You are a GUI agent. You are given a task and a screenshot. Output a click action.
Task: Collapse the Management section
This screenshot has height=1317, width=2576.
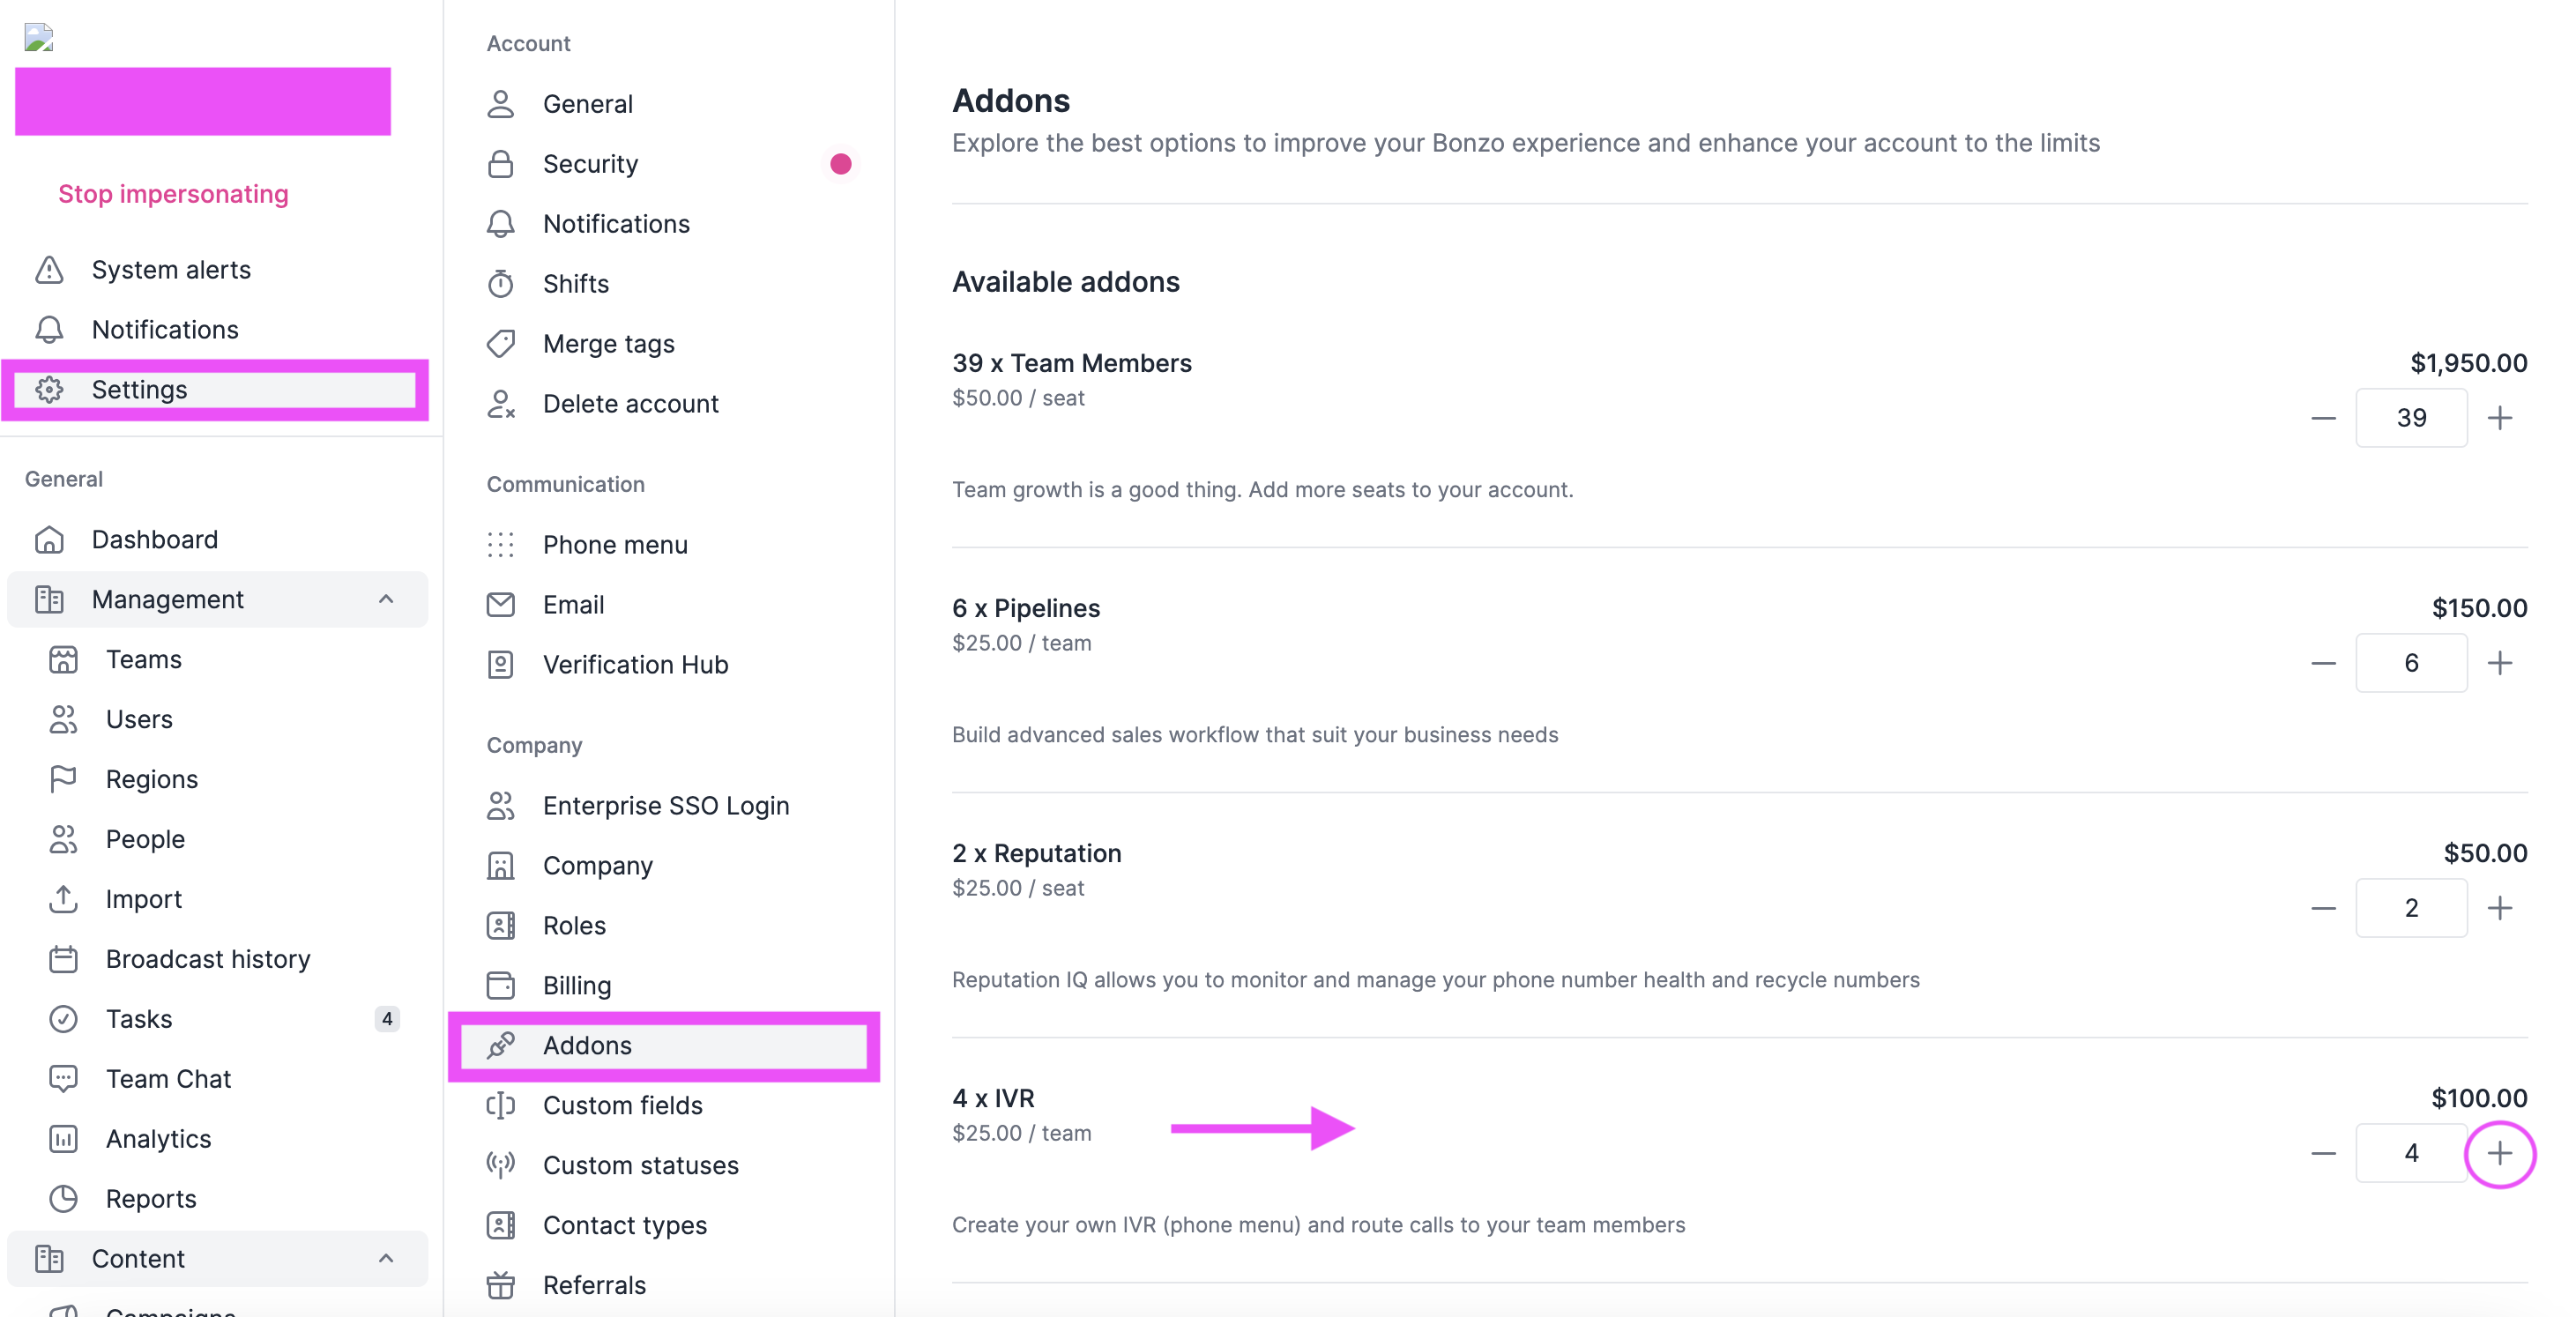click(x=387, y=599)
